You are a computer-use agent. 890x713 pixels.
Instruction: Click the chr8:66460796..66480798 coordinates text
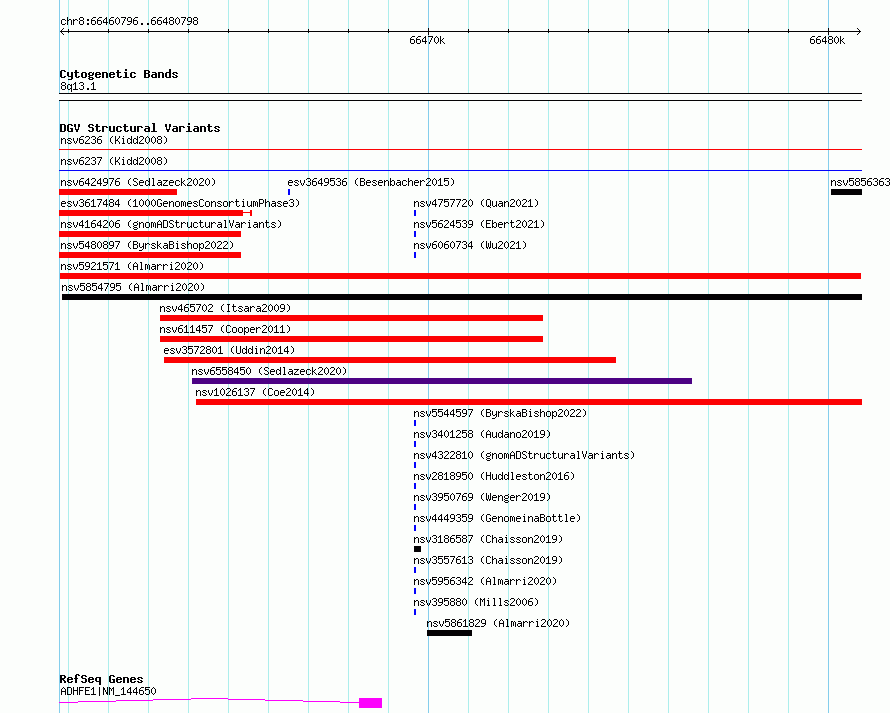click(x=129, y=21)
